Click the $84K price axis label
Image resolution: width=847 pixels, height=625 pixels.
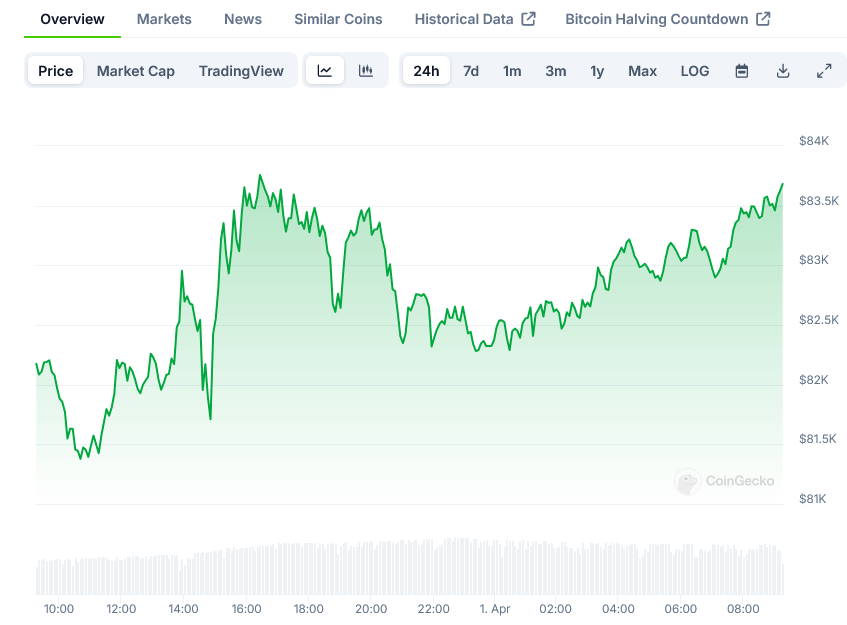[x=814, y=141]
